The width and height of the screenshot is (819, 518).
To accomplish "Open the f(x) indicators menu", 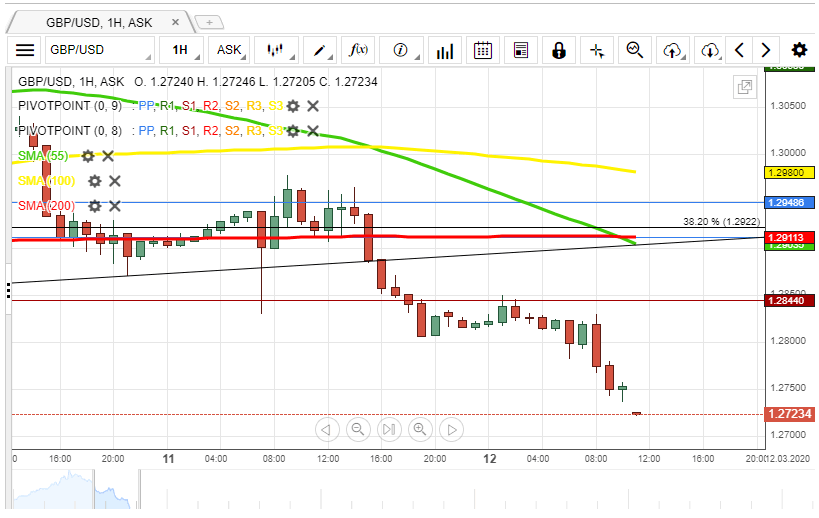I will (358, 50).
